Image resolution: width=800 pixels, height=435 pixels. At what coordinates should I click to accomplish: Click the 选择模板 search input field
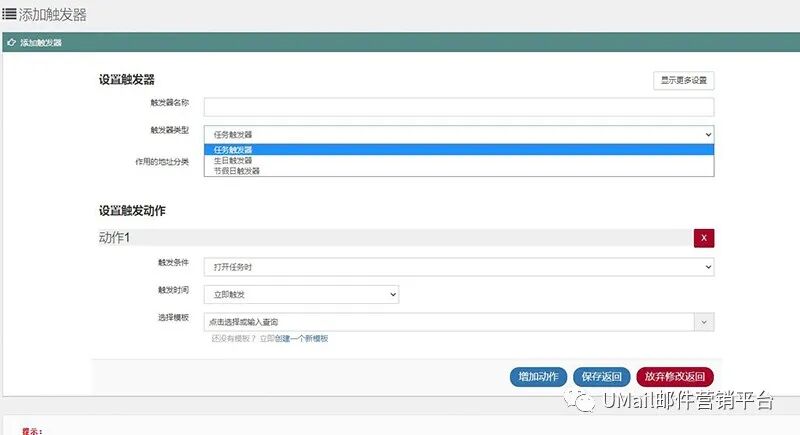tap(449, 322)
